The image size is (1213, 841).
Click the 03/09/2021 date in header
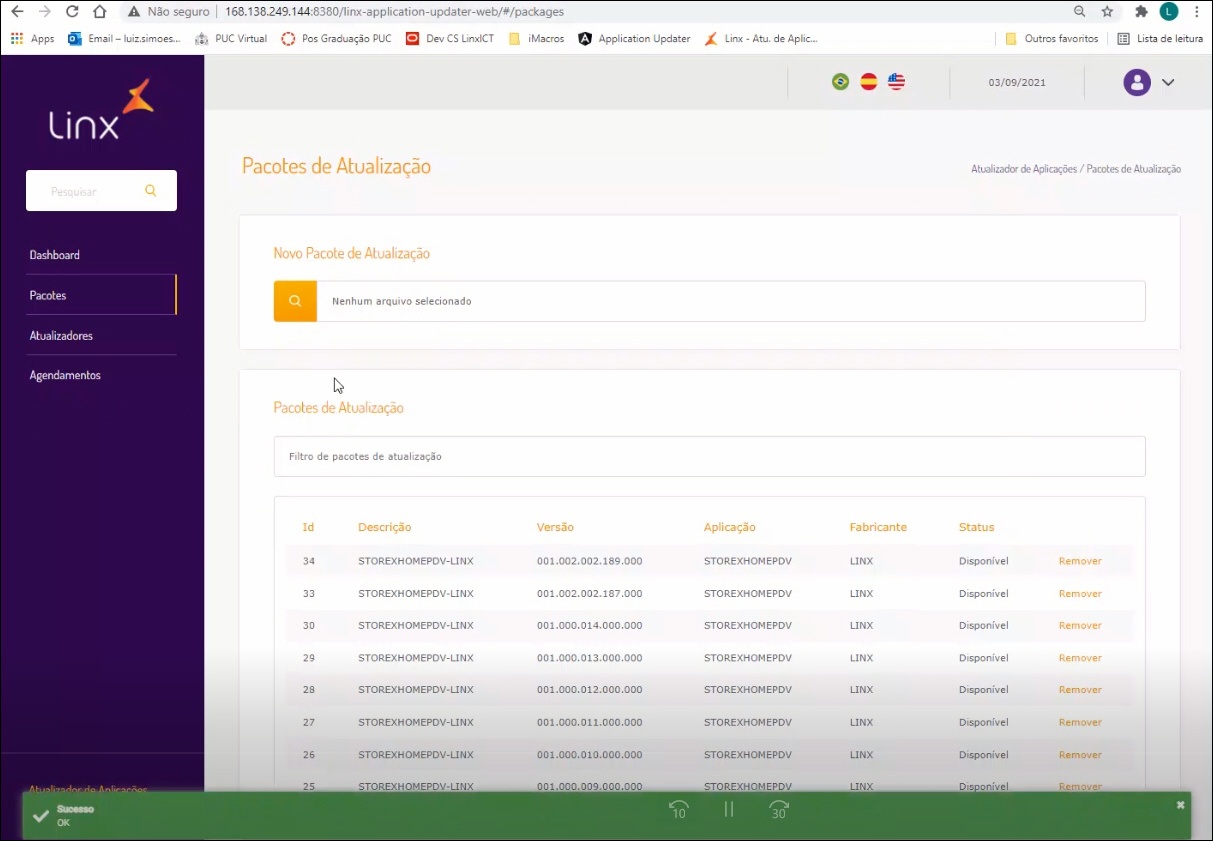(x=1017, y=82)
